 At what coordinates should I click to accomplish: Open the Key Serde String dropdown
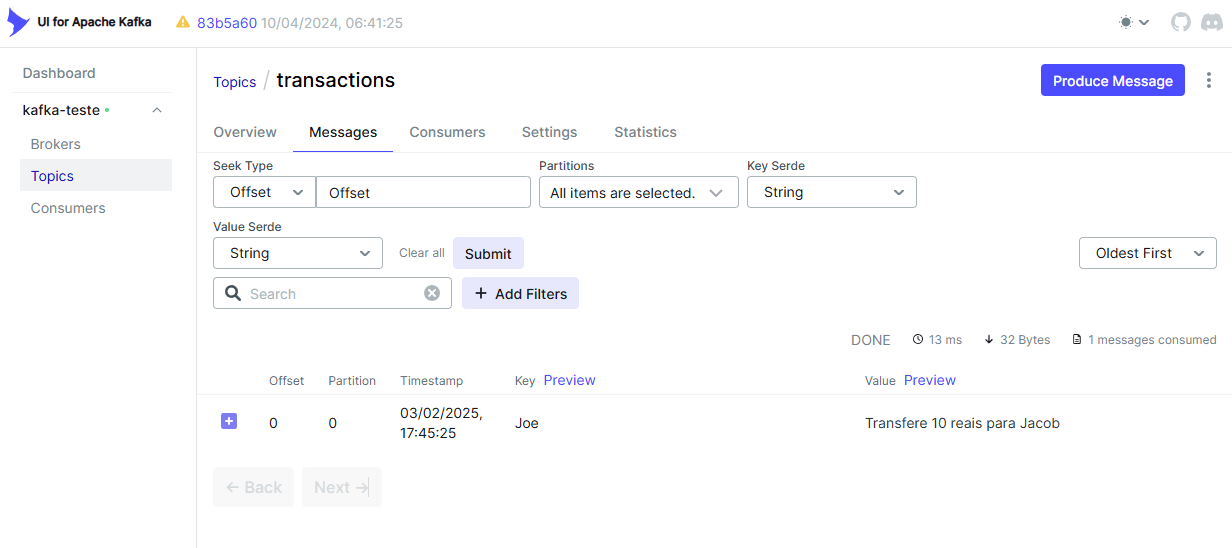coord(832,192)
